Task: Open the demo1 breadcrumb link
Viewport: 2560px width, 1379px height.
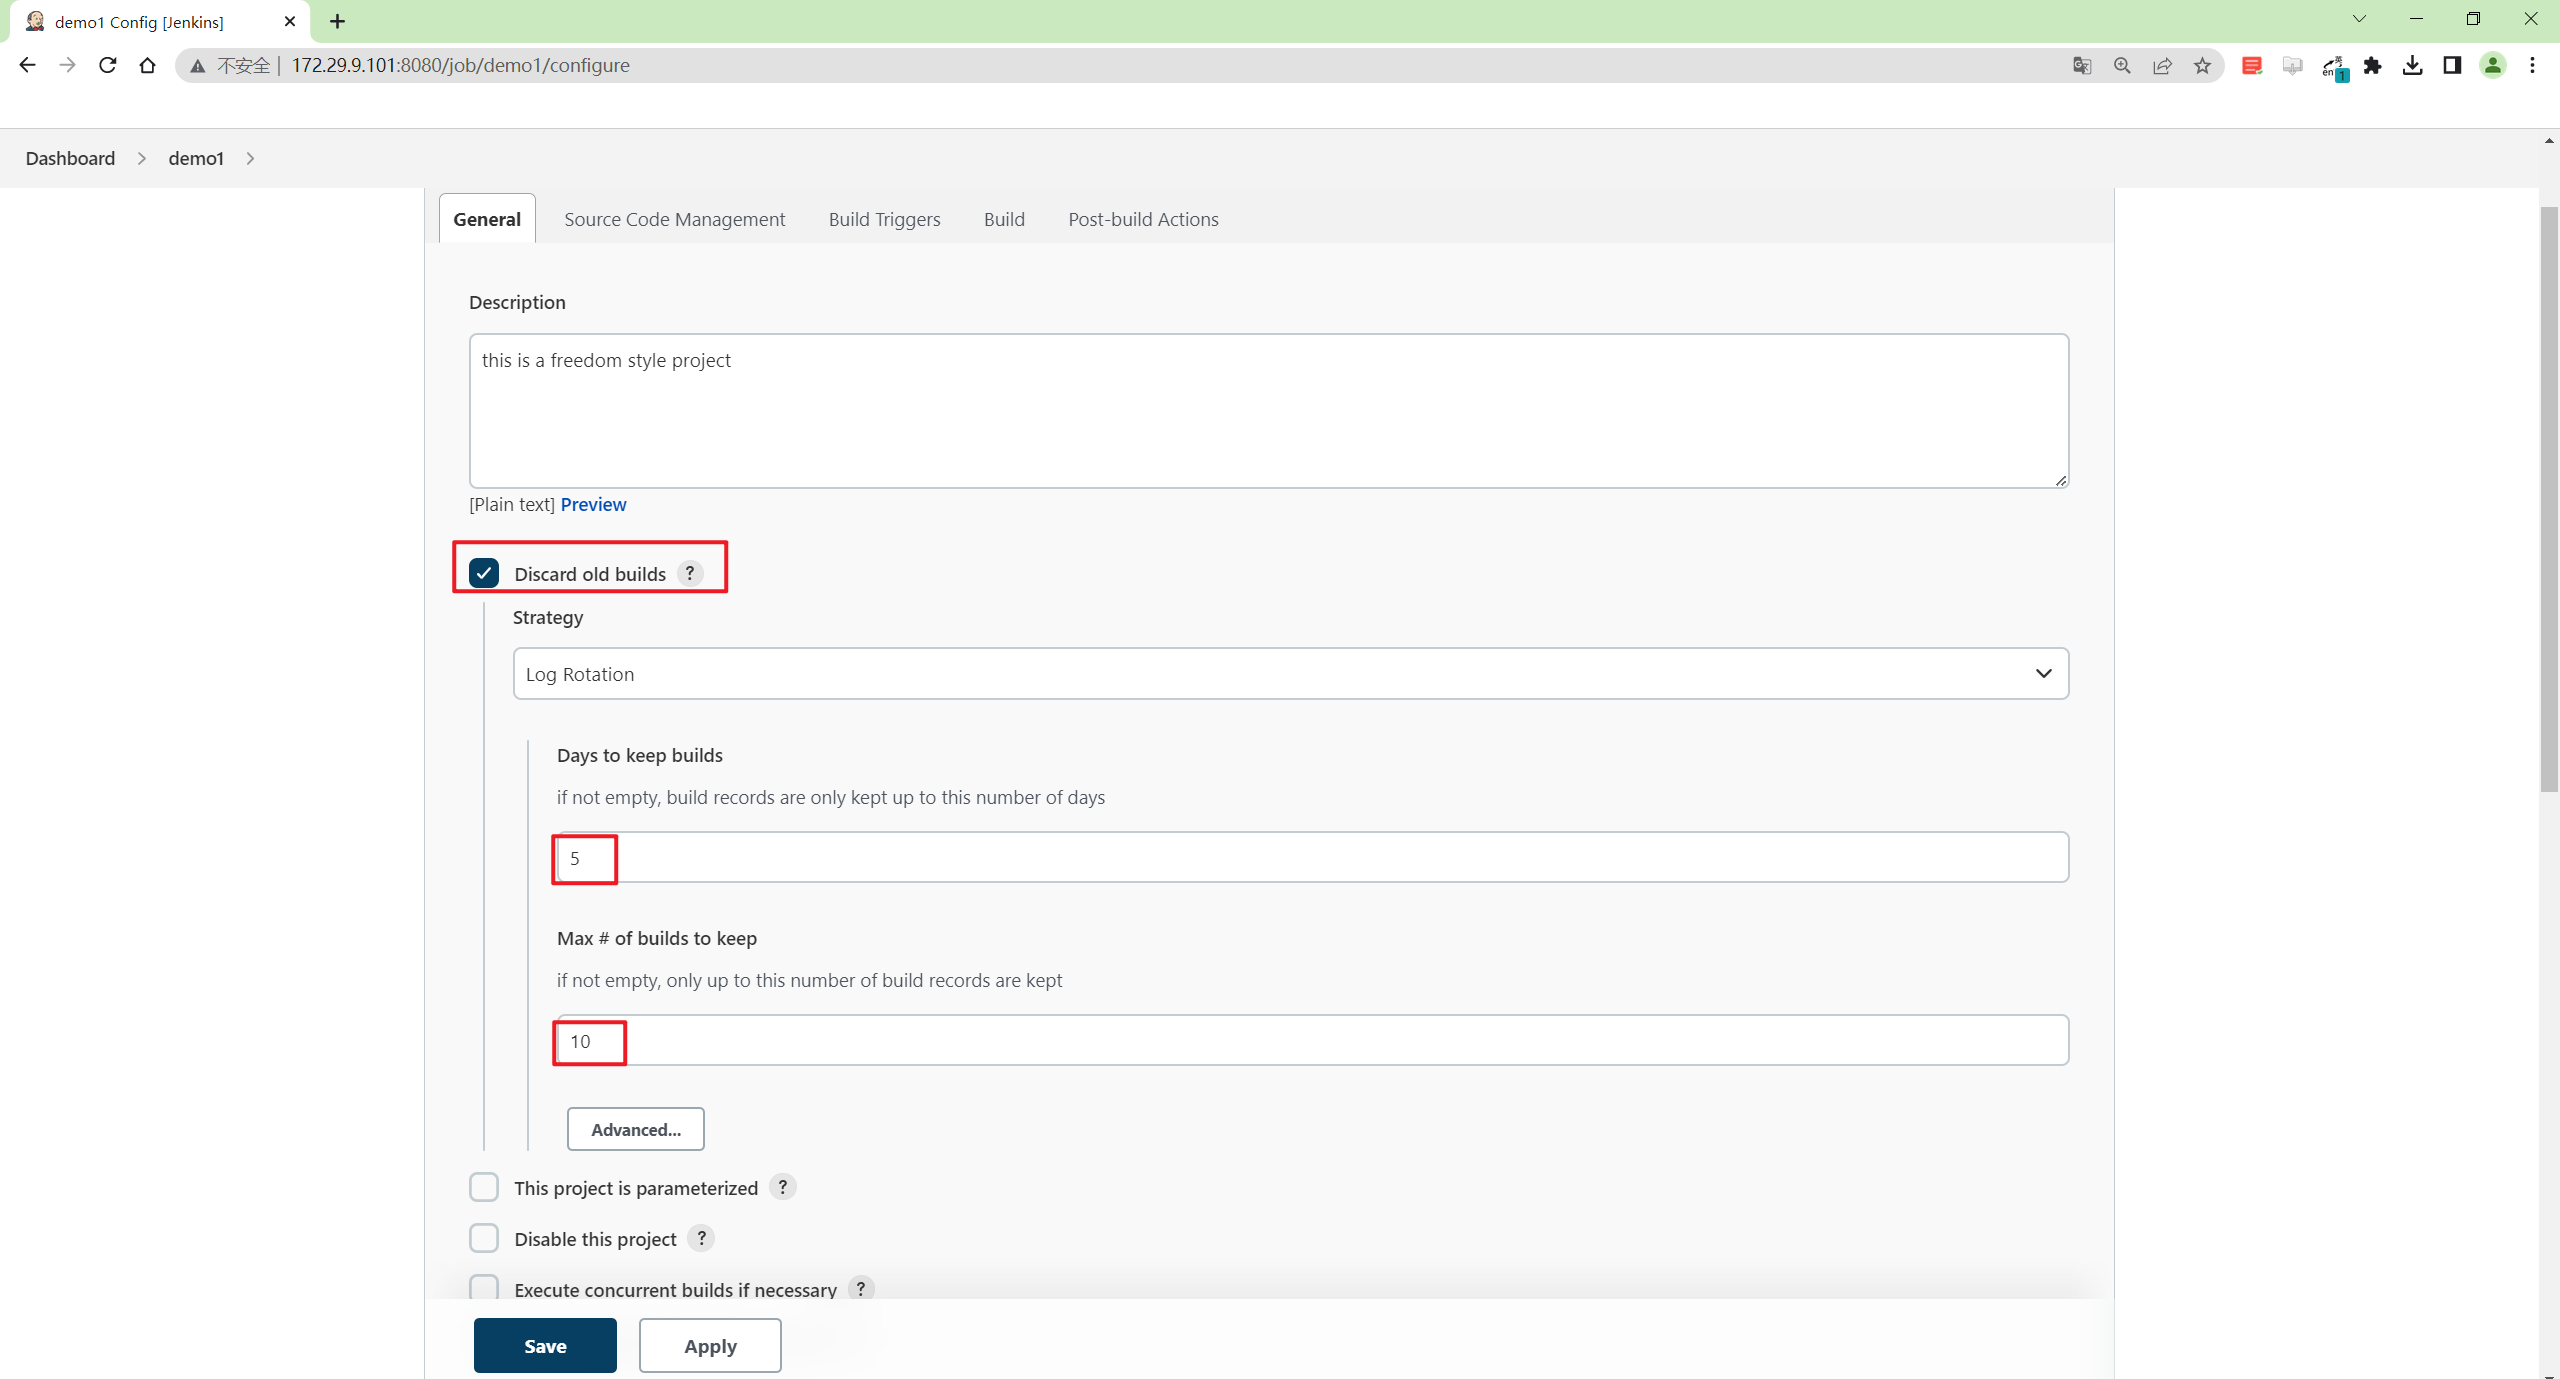Action: [x=196, y=158]
